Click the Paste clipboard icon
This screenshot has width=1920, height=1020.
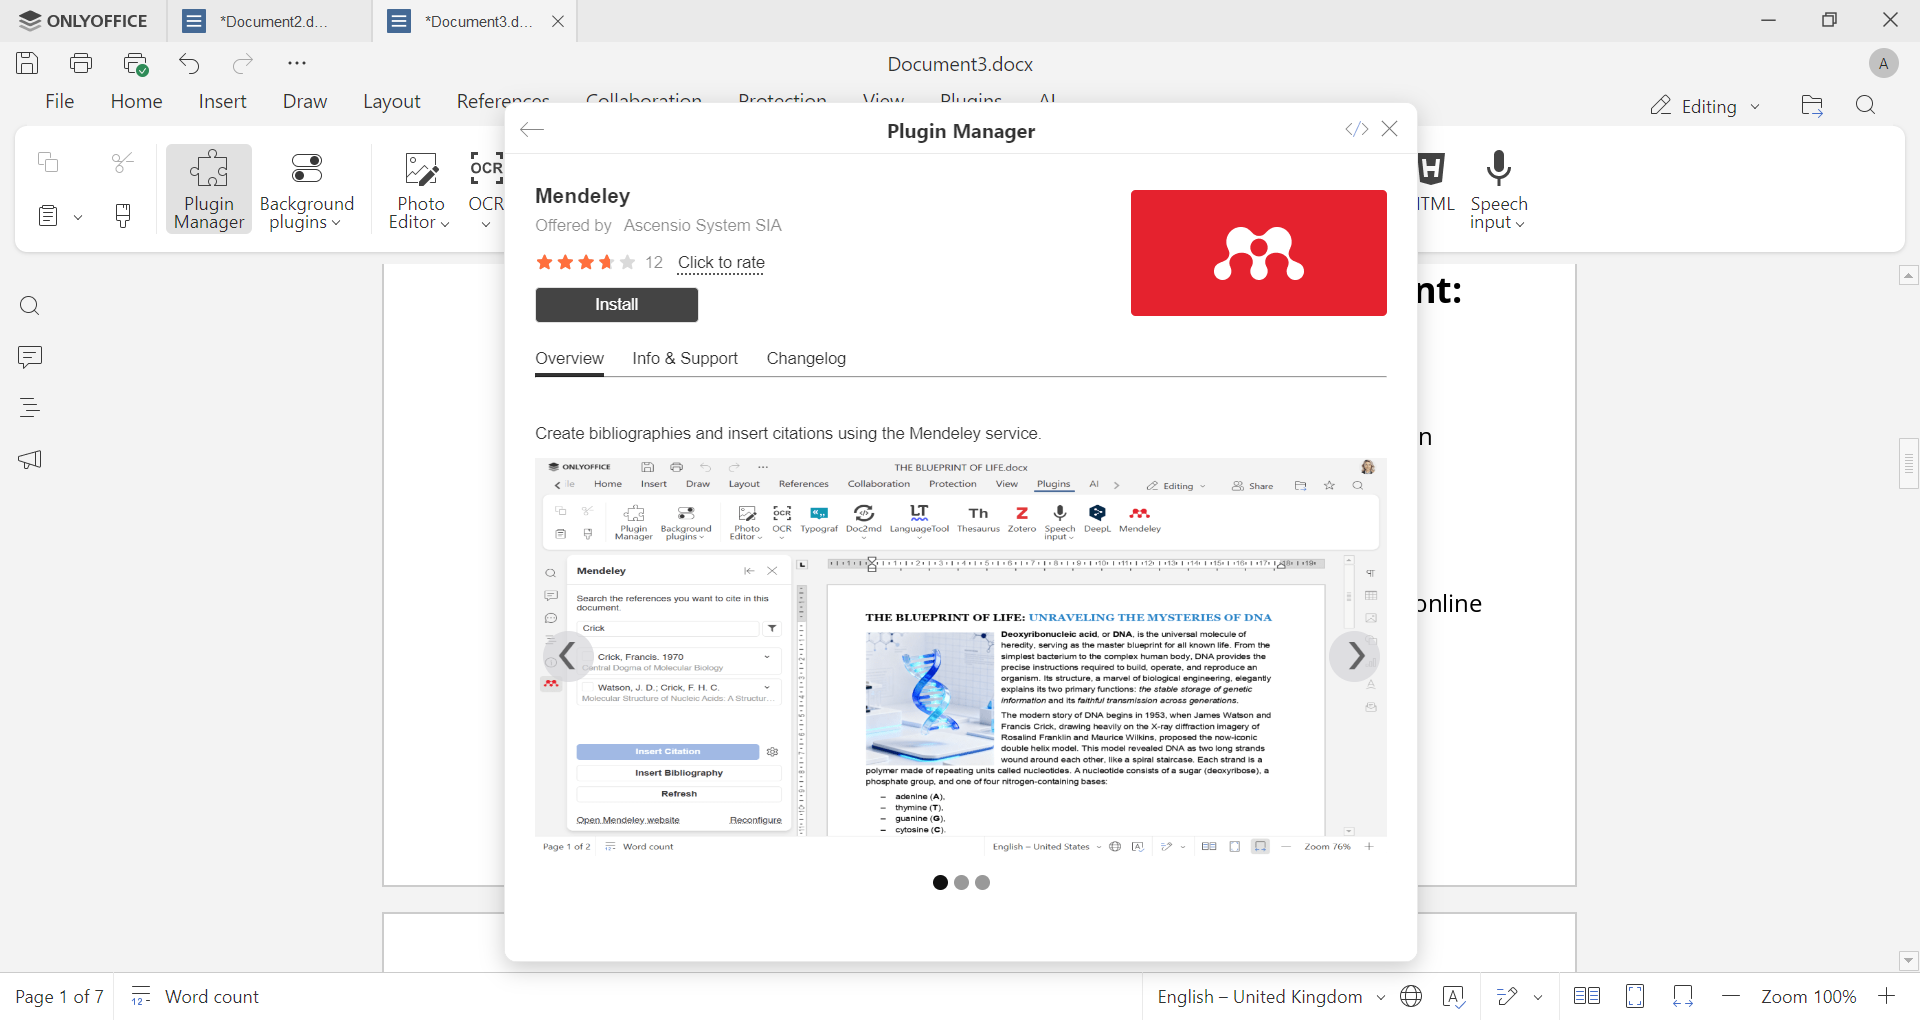click(x=48, y=216)
